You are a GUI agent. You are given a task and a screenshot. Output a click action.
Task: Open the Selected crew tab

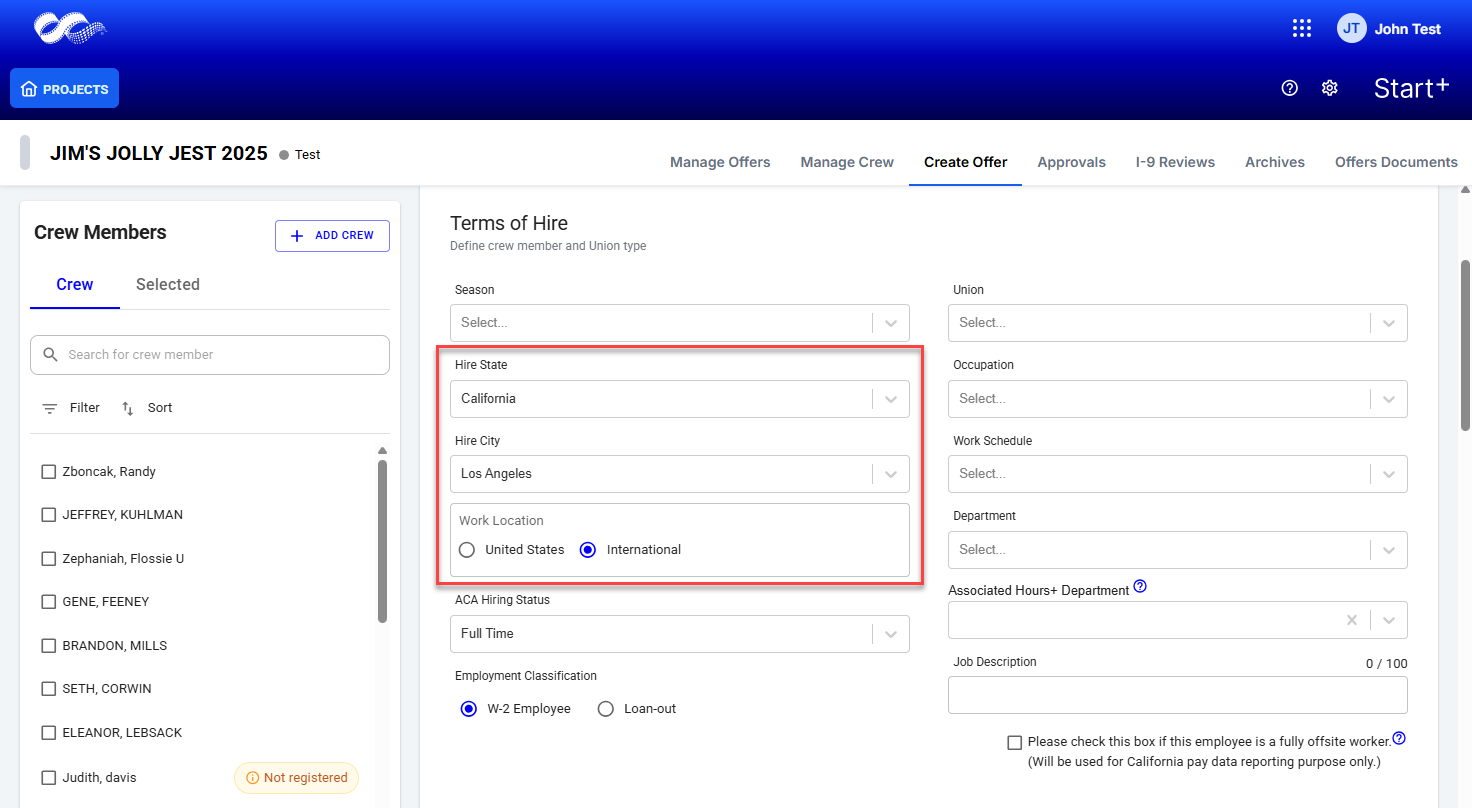click(x=167, y=285)
